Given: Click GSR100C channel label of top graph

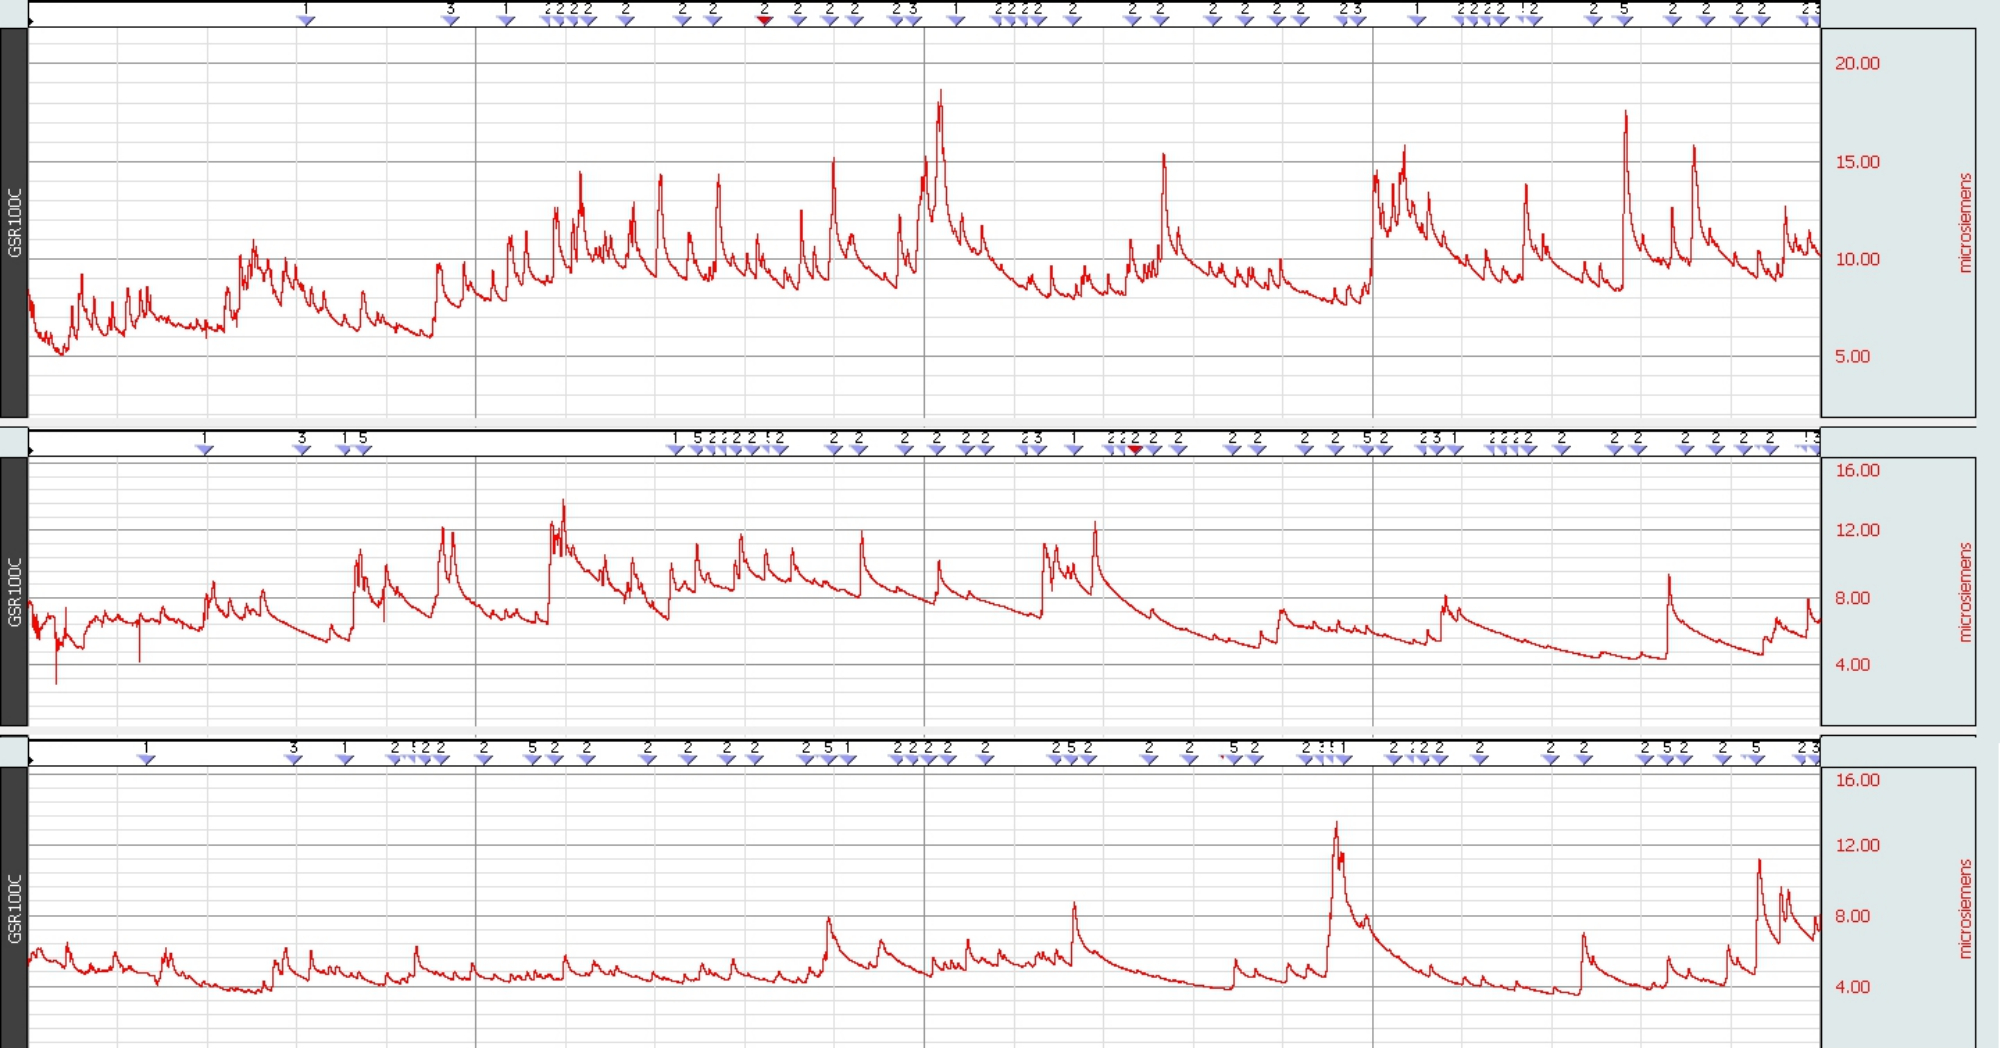Looking at the screenshot, I should tap(14, 222).
